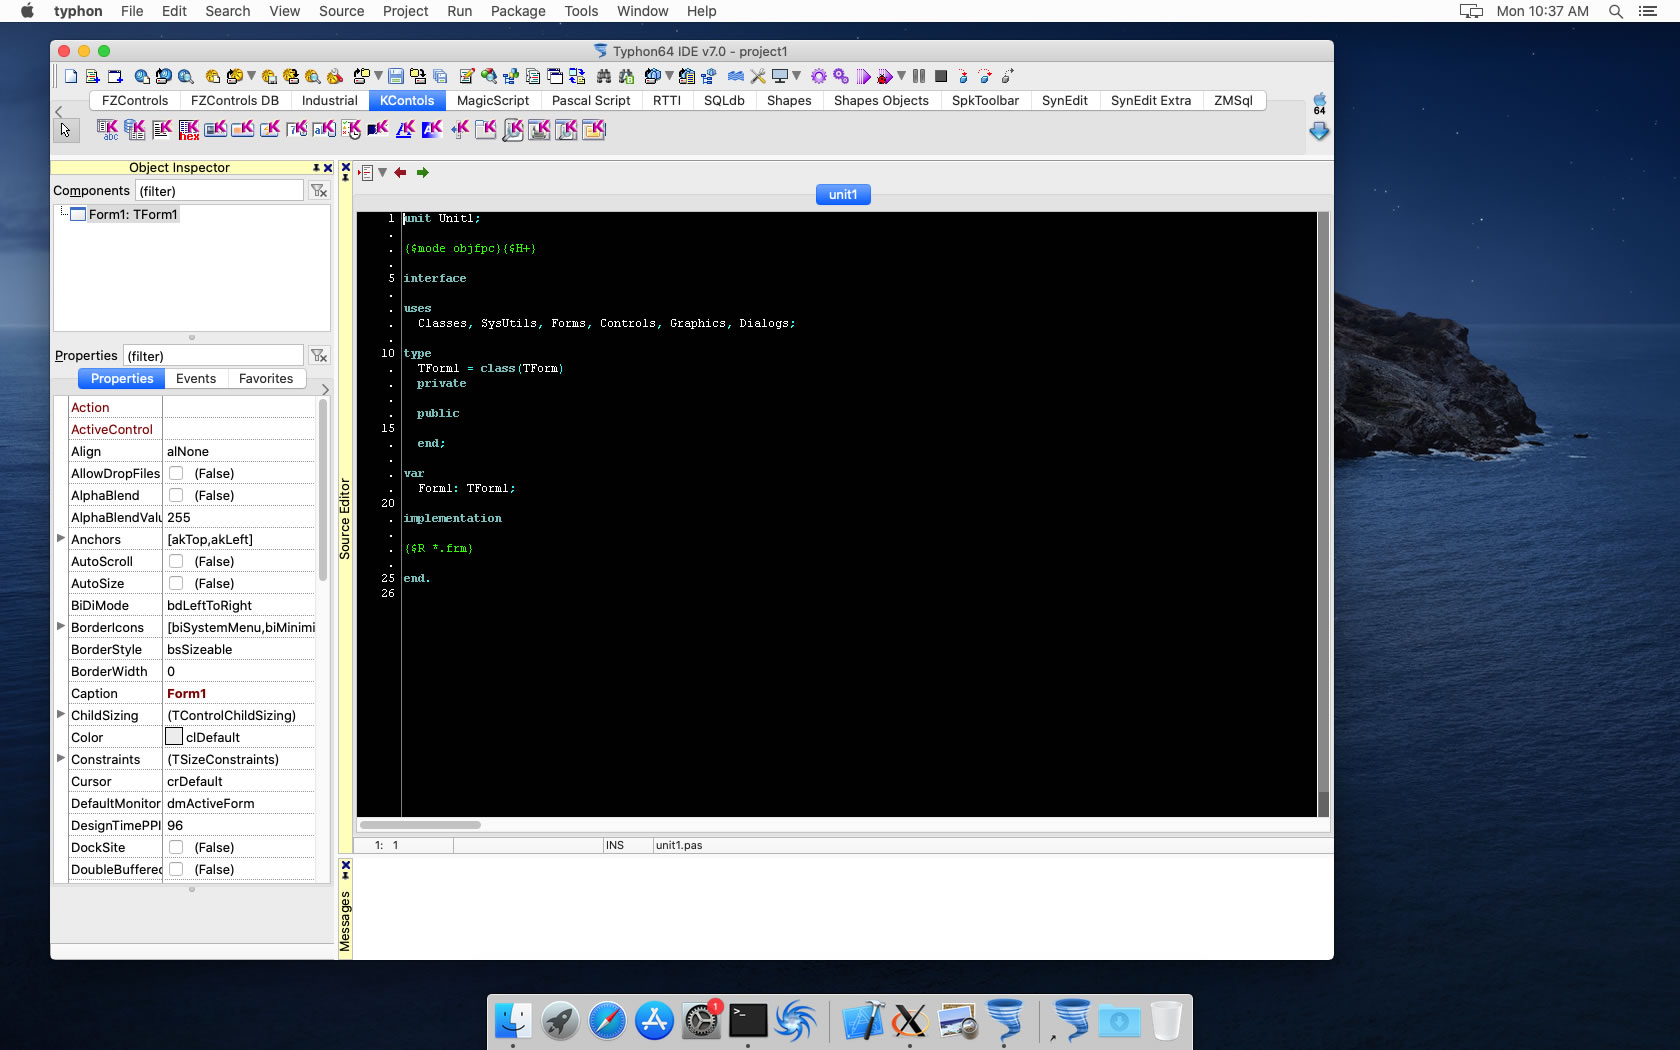The image size is (1680, 1050).
Task: Toggle the AlphaBlend checkbox
Action: (176, 495)
